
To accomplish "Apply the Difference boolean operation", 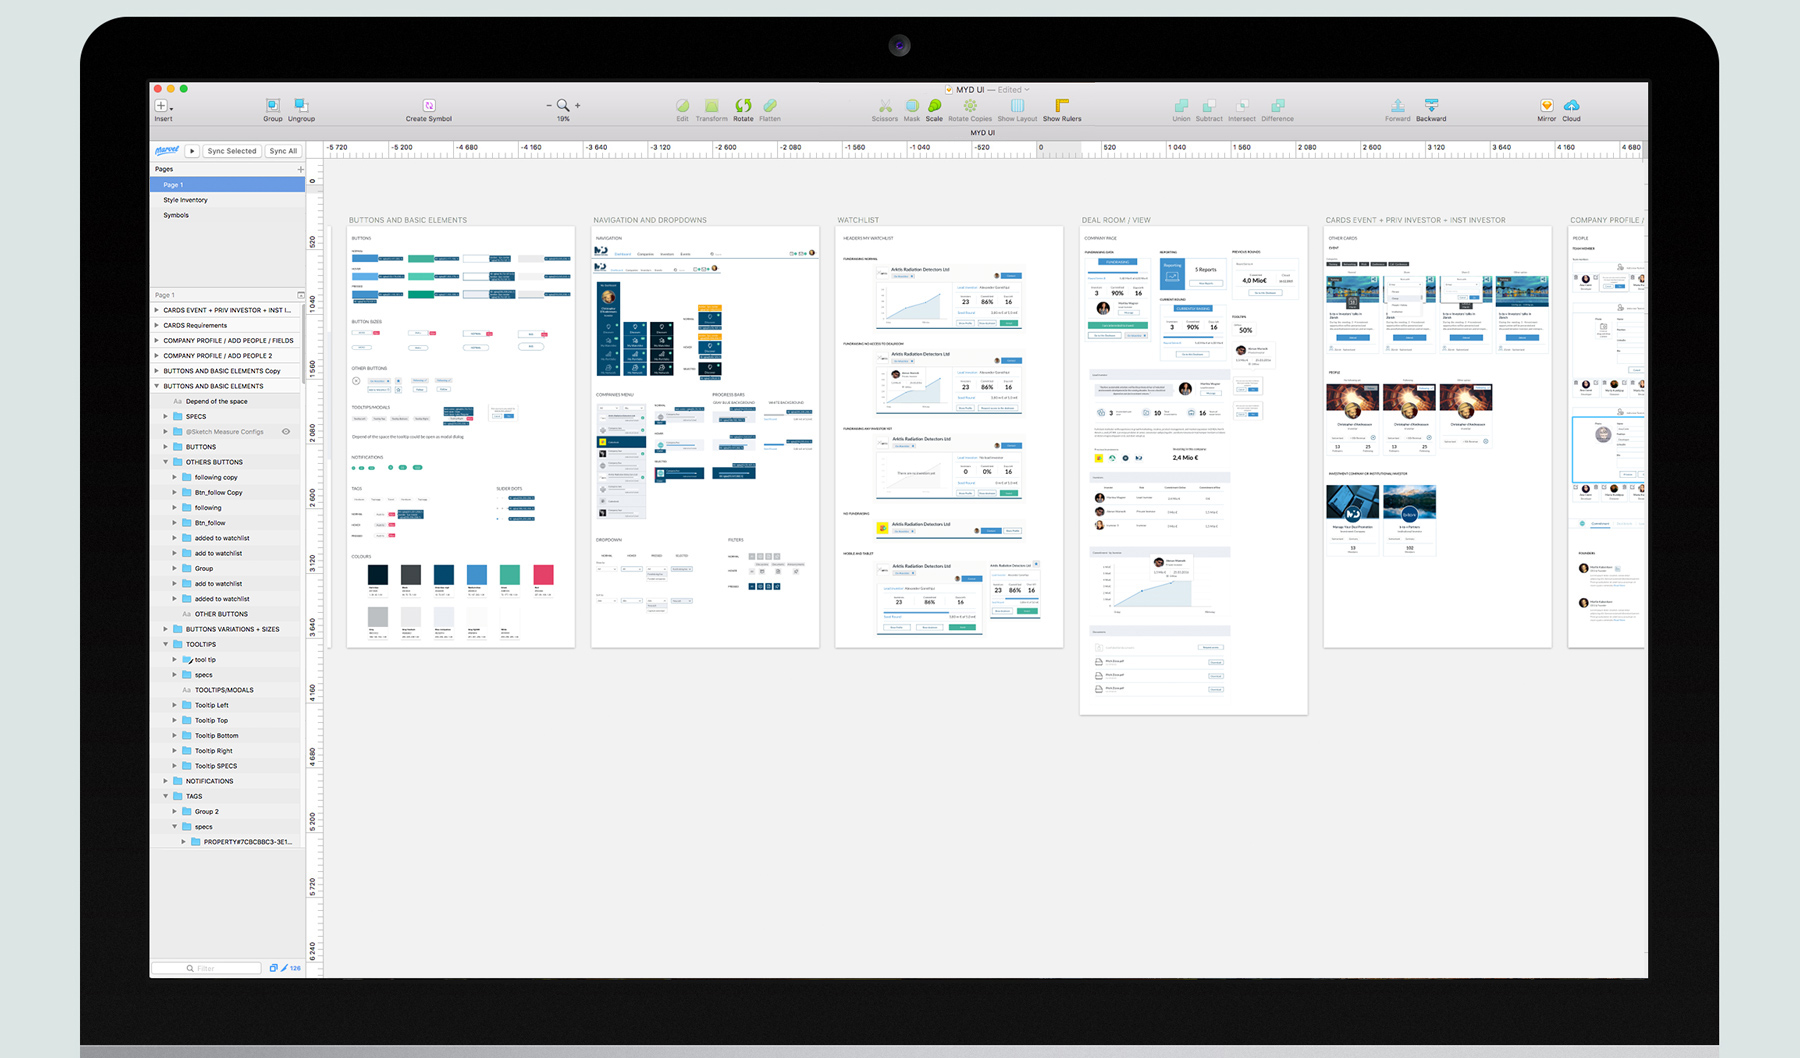I will (1277, 105).
